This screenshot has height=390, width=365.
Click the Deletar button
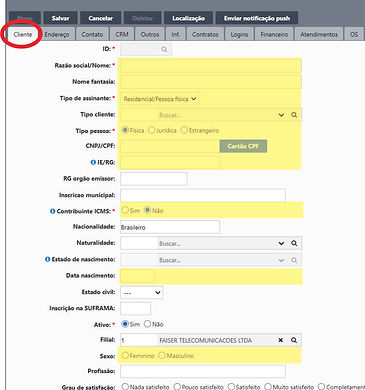coord(143,18)
